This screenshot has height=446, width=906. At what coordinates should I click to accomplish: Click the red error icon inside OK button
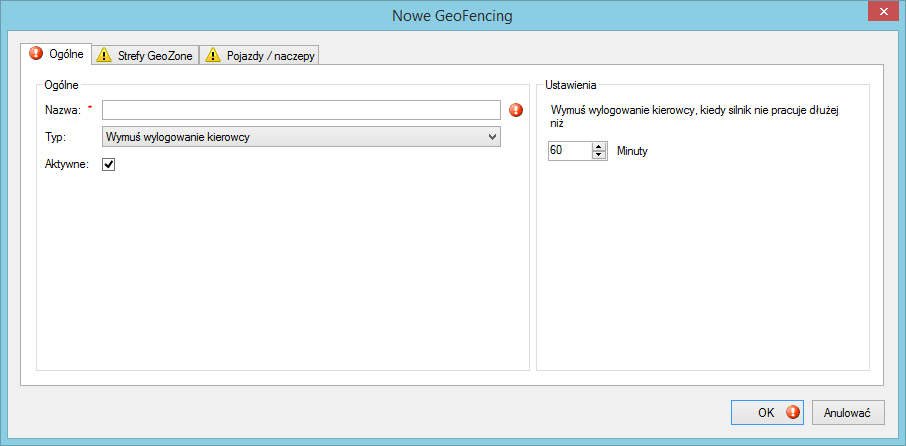(x=793, y=412)
